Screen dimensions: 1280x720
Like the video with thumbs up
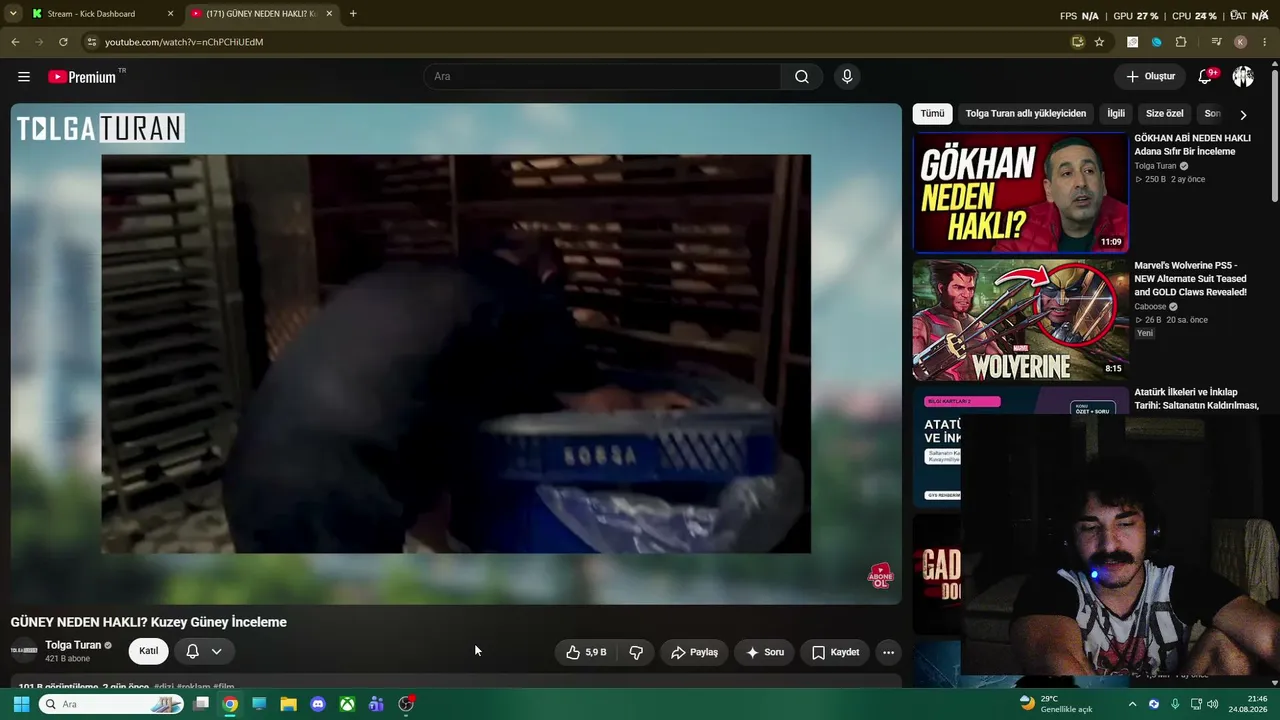586,652
